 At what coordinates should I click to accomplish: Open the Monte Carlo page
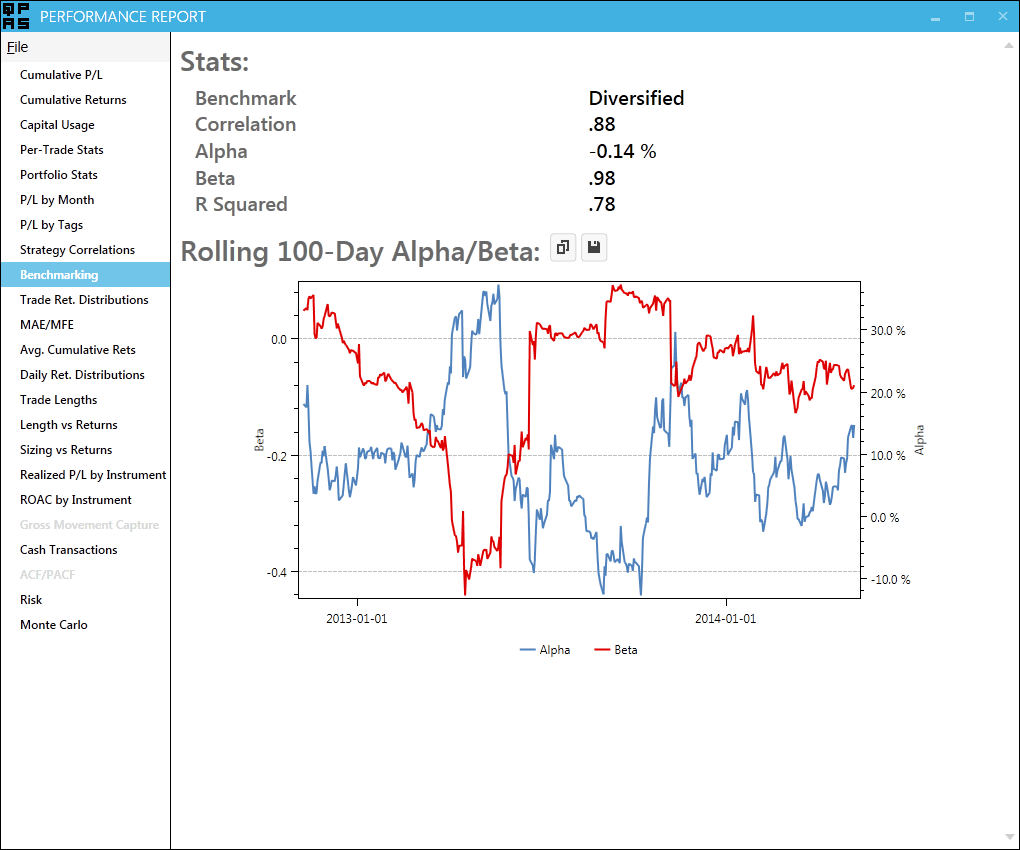54,625
